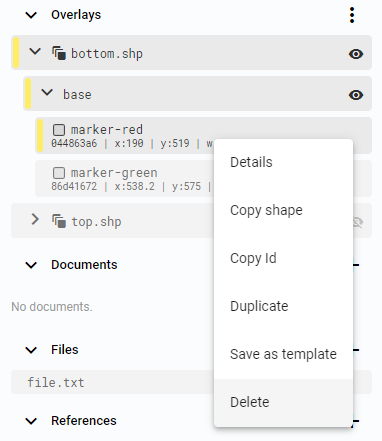The height and width of the screenshot is (441, 382).
Task: Choose Duplicate from the context menu
Action: (283, 306)
